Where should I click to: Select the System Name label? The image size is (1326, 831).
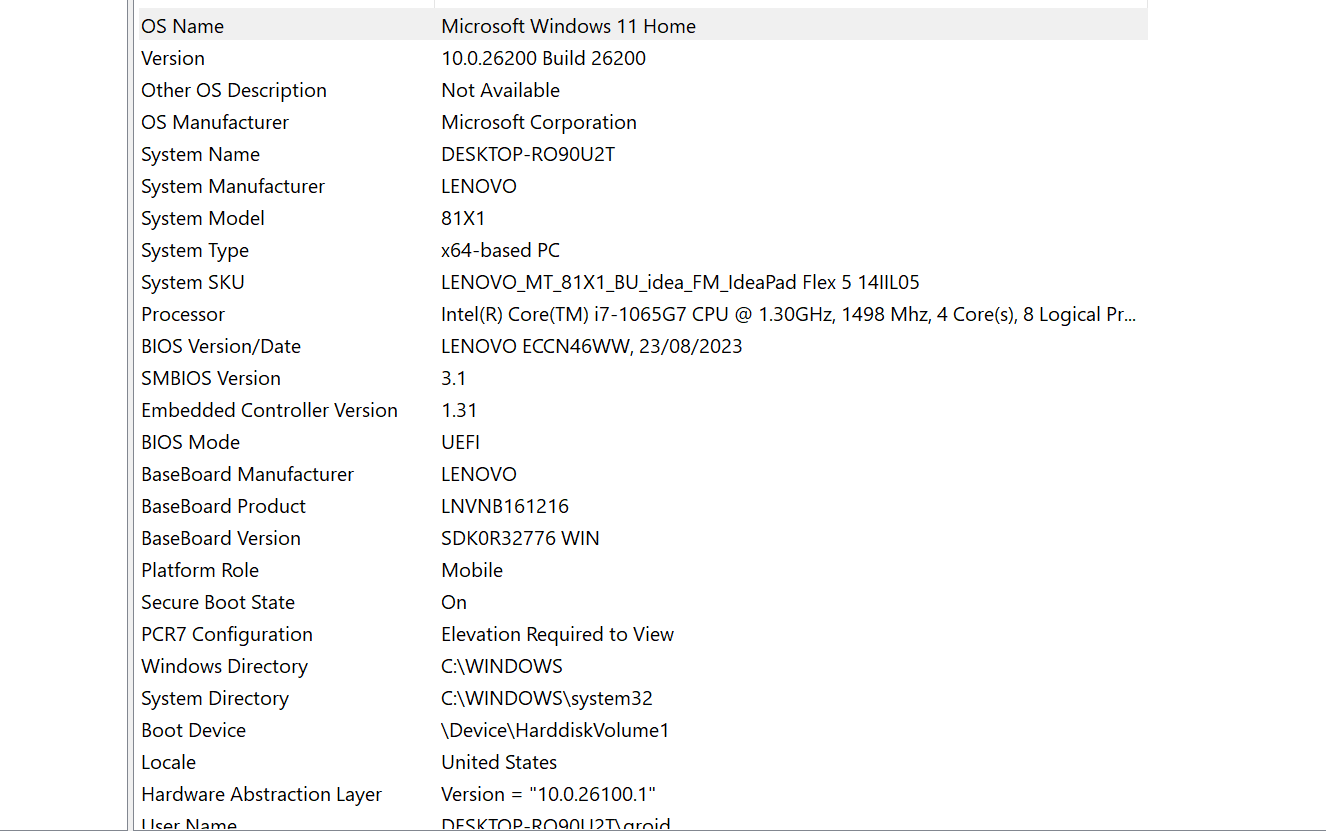point(200,154)
